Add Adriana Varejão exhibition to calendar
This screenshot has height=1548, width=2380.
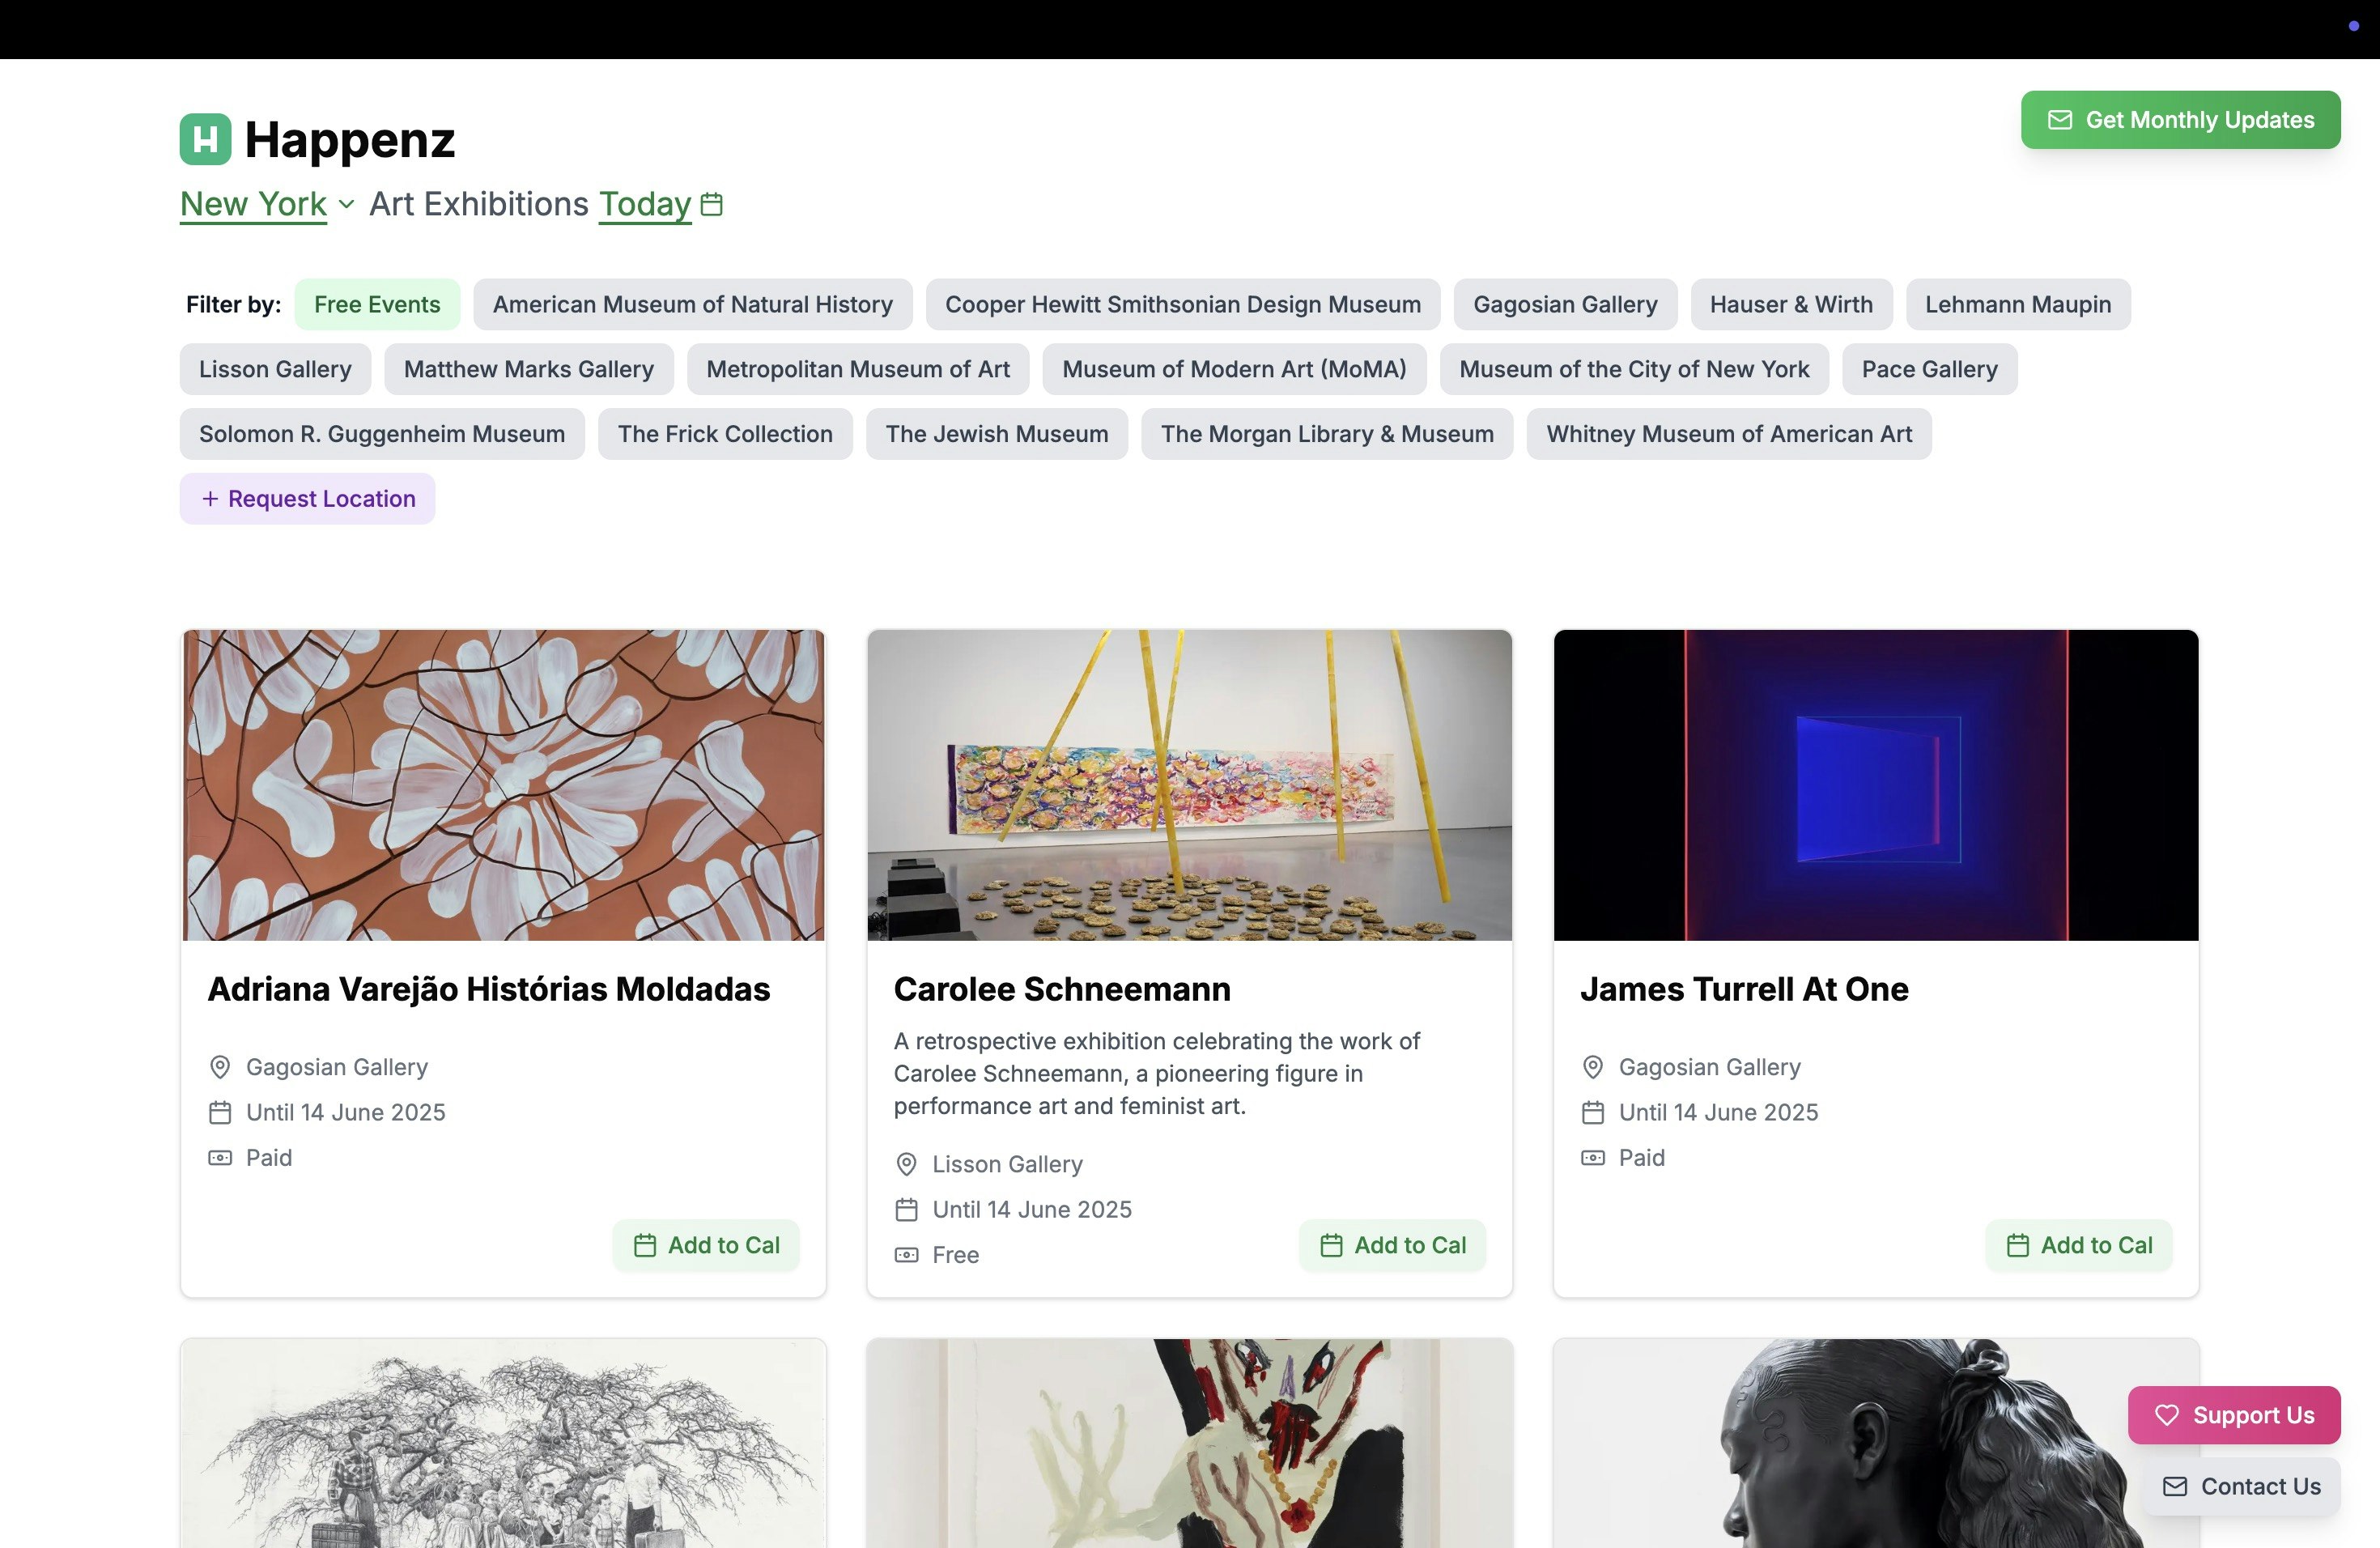[x=706, y=1246]
